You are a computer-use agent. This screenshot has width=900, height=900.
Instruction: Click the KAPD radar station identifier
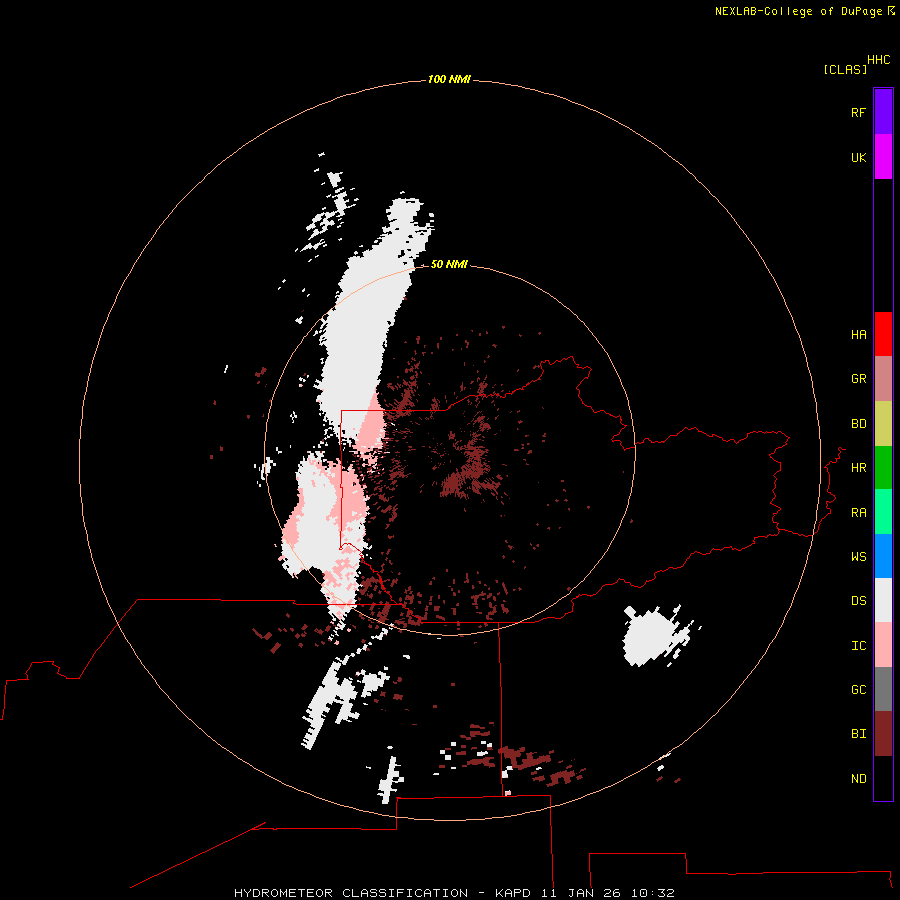[514, 893]
